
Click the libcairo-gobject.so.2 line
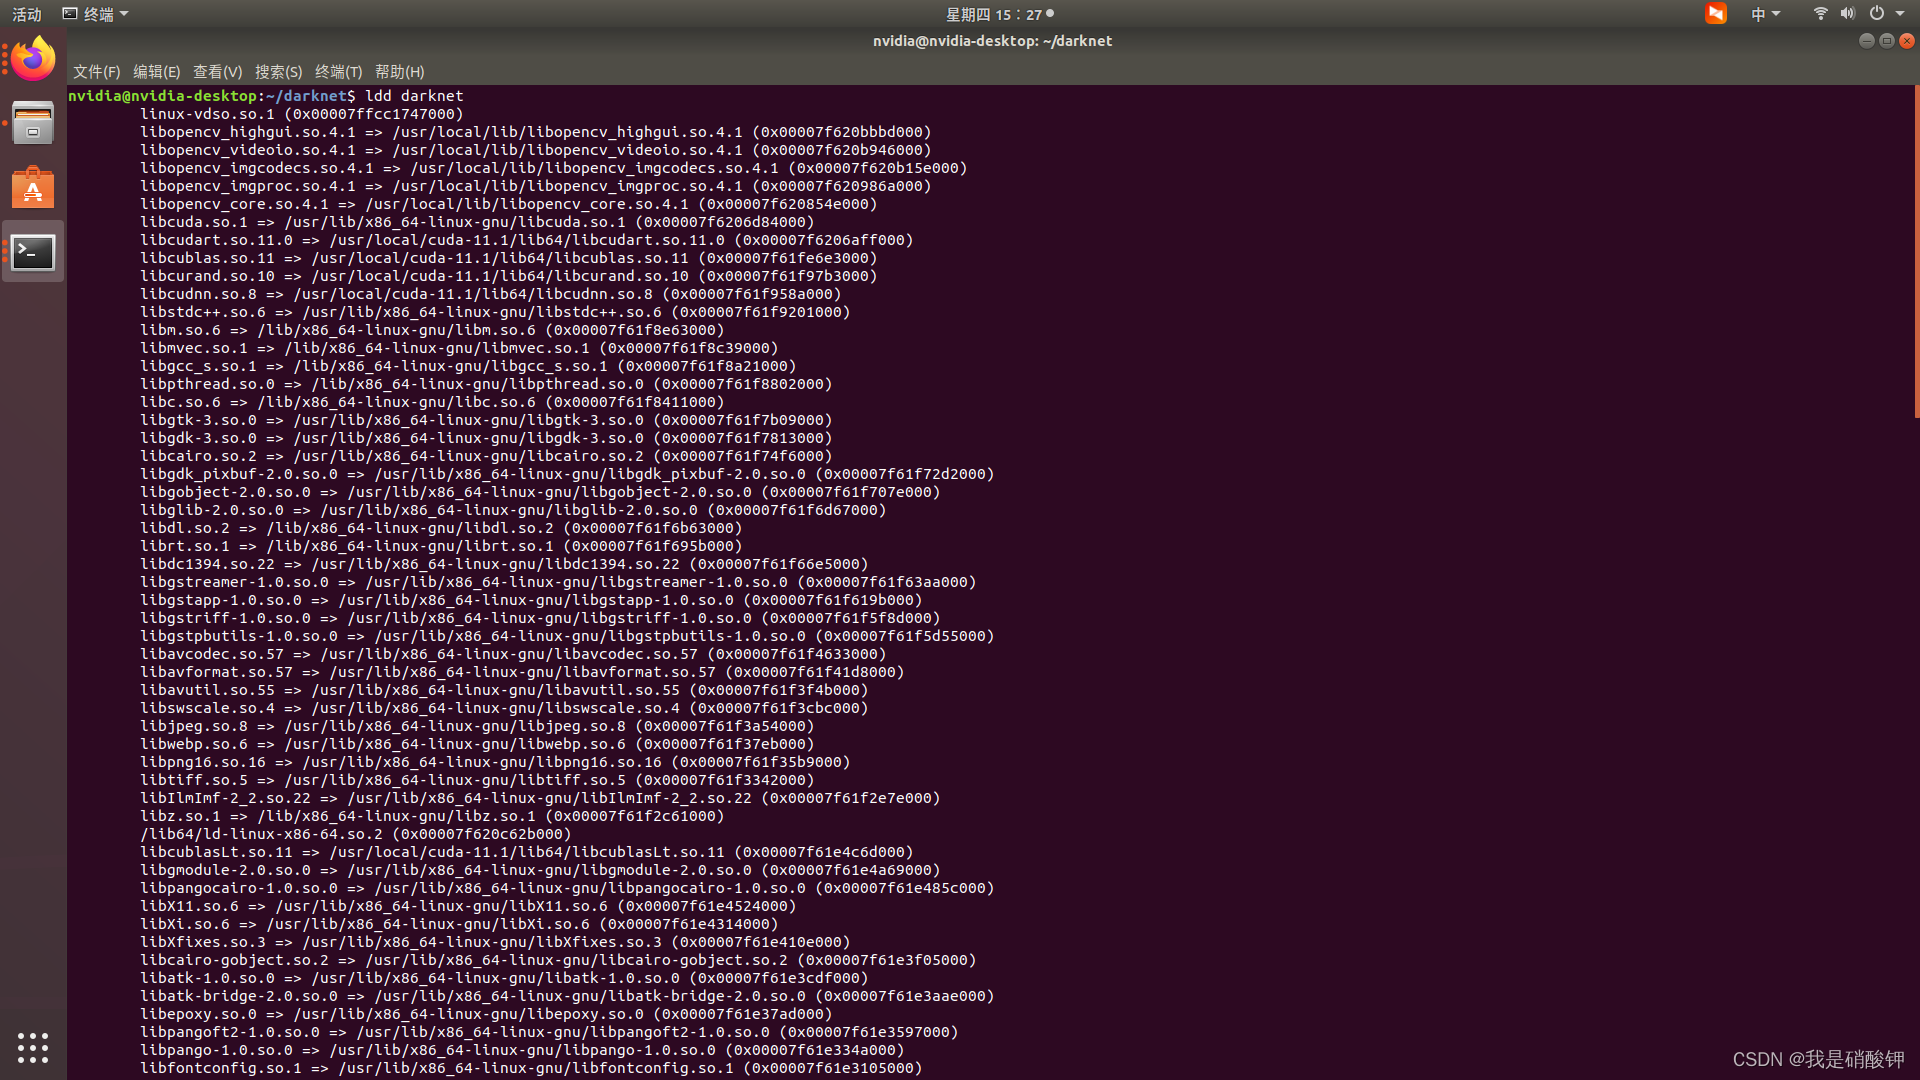(558, 960)
